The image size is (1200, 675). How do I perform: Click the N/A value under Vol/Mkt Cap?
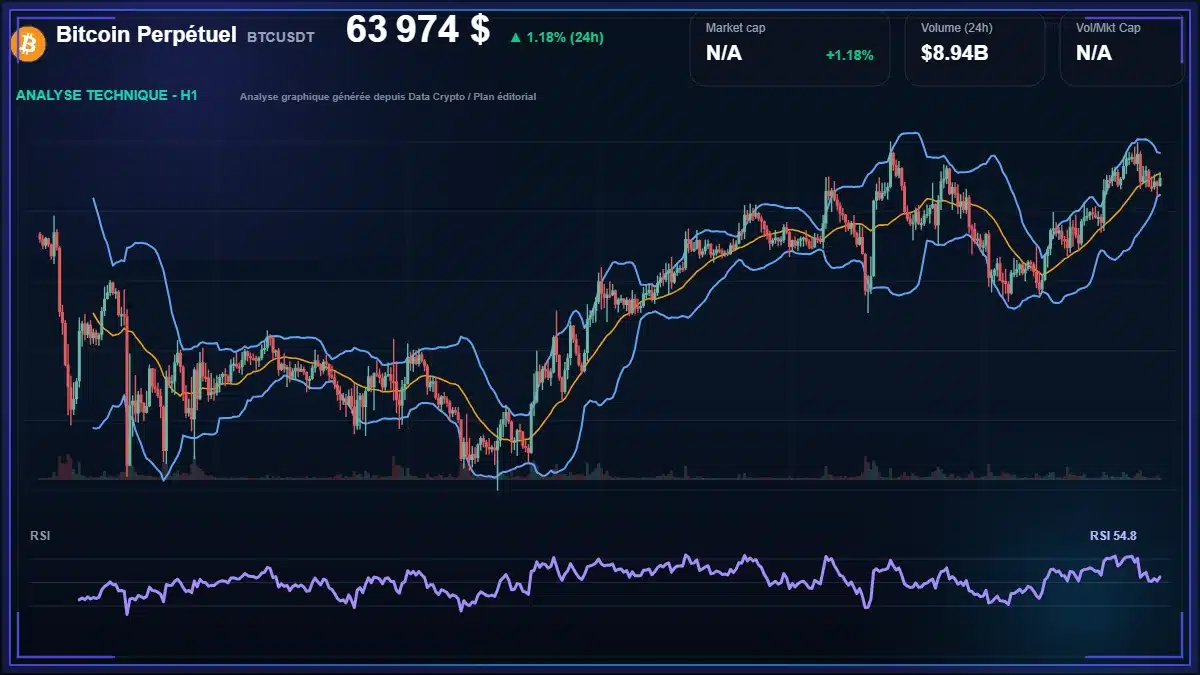(1094, 53)
